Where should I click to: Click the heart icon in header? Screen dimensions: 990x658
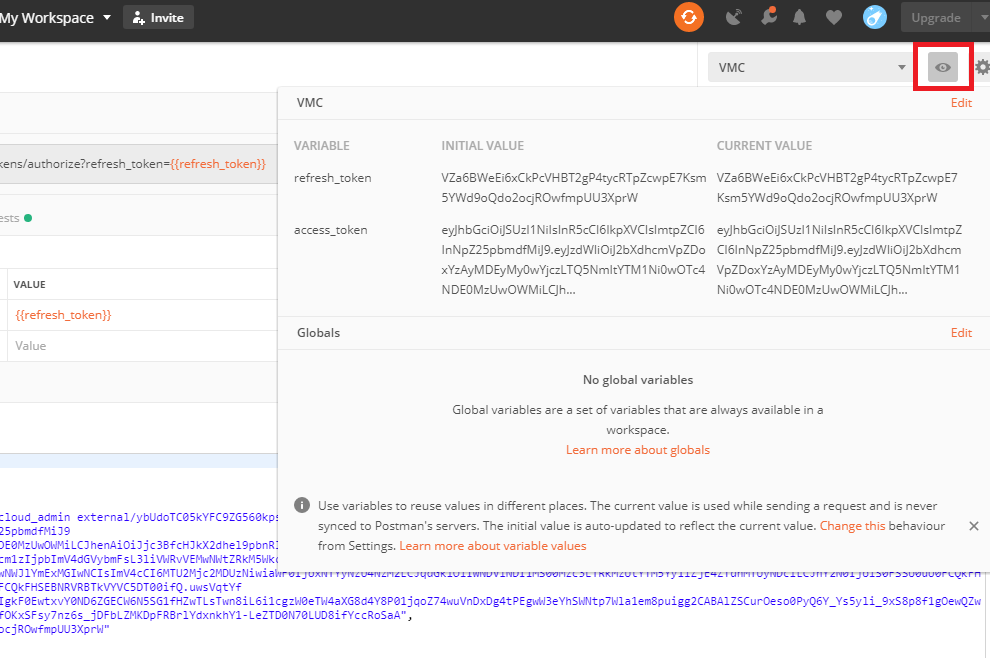tap(833, 17)
